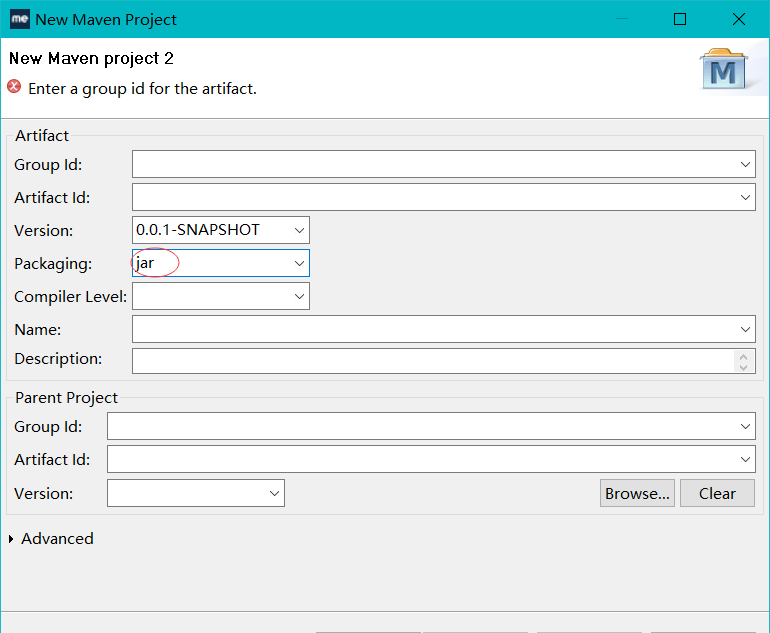Screen dimensions: 770x633
Task: Open the Packaging dropdown arrow
Action: pyautogui.click(x=299, y=263)
